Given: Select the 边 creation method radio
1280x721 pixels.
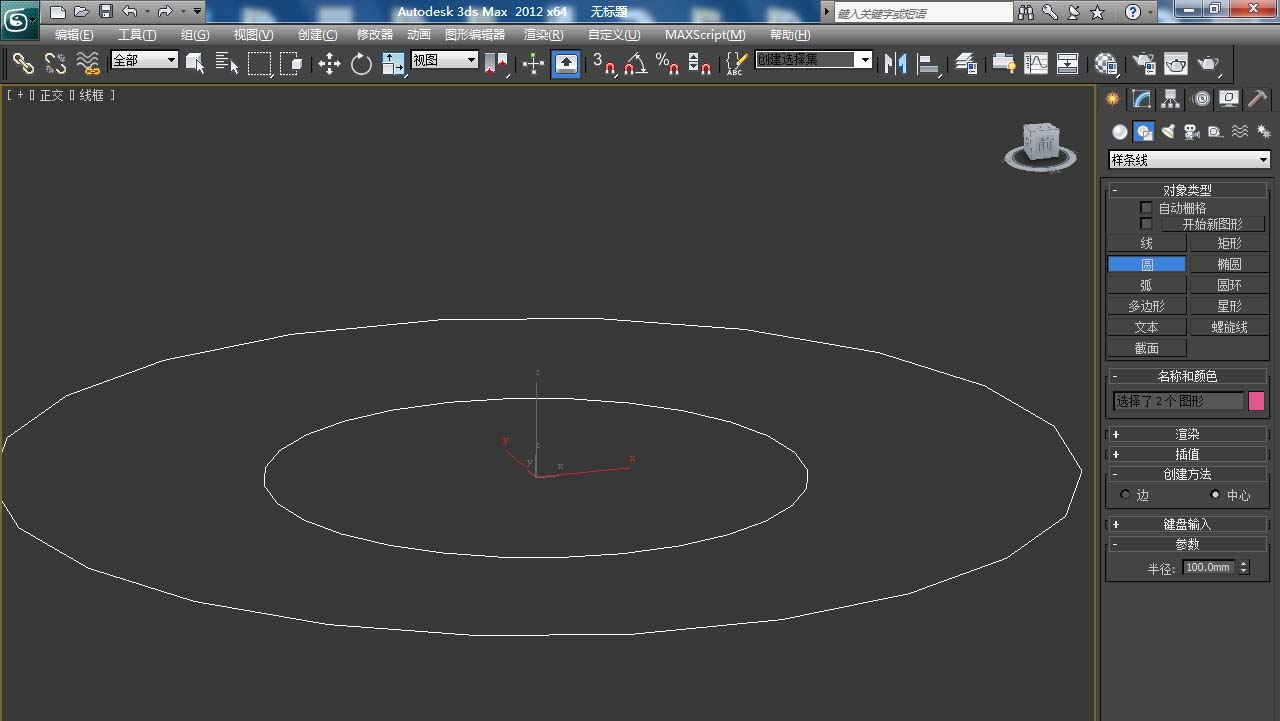Looking at the screenshot, I should [x=1126, y=495].
